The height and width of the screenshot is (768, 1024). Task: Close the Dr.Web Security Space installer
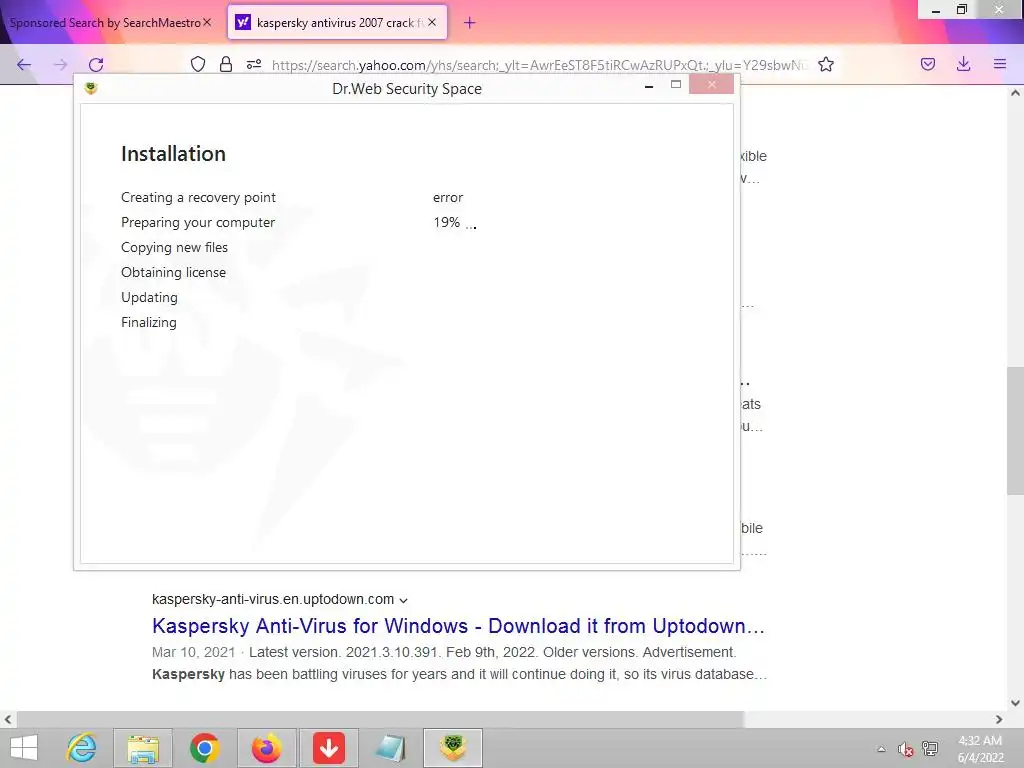[711, 84]
